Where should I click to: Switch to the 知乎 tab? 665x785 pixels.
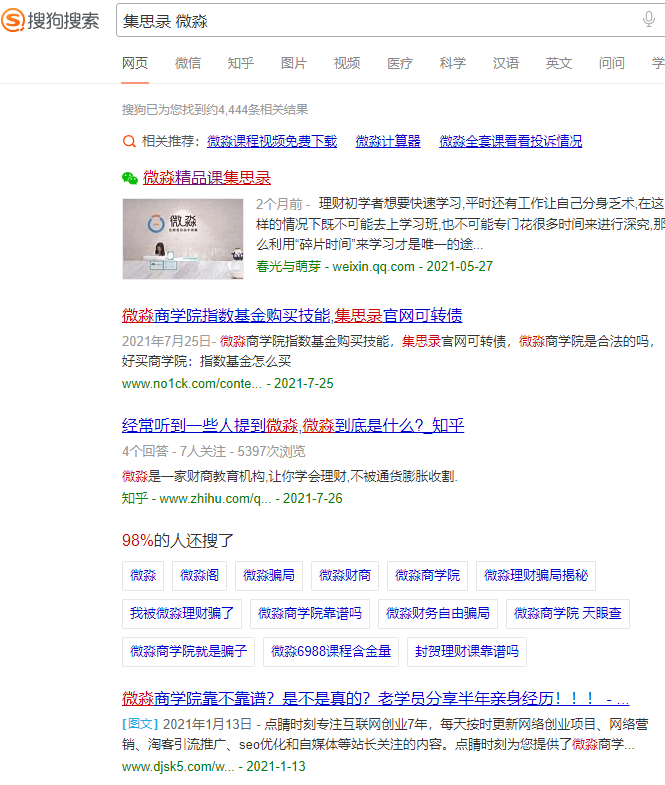(241, 63)
